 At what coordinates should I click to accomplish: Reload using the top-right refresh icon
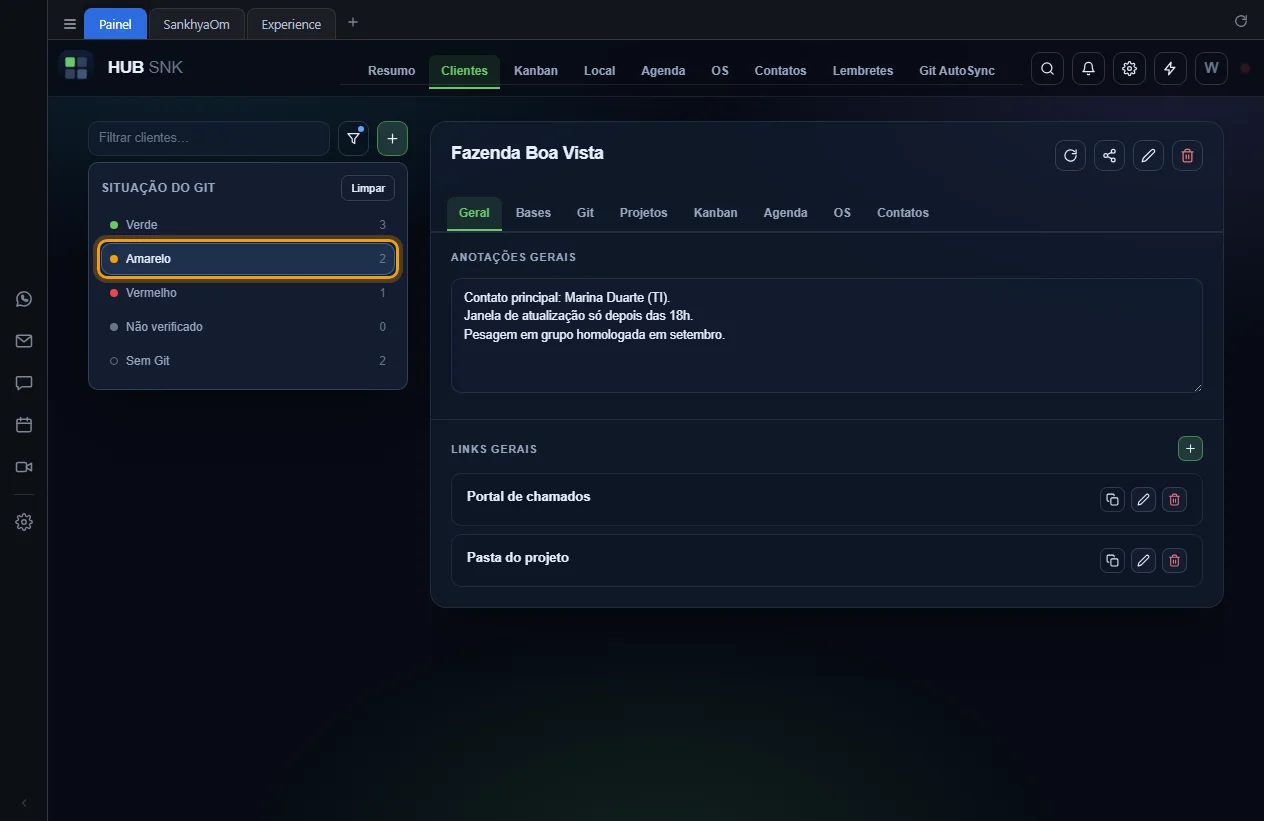(x=1241, y=21)
